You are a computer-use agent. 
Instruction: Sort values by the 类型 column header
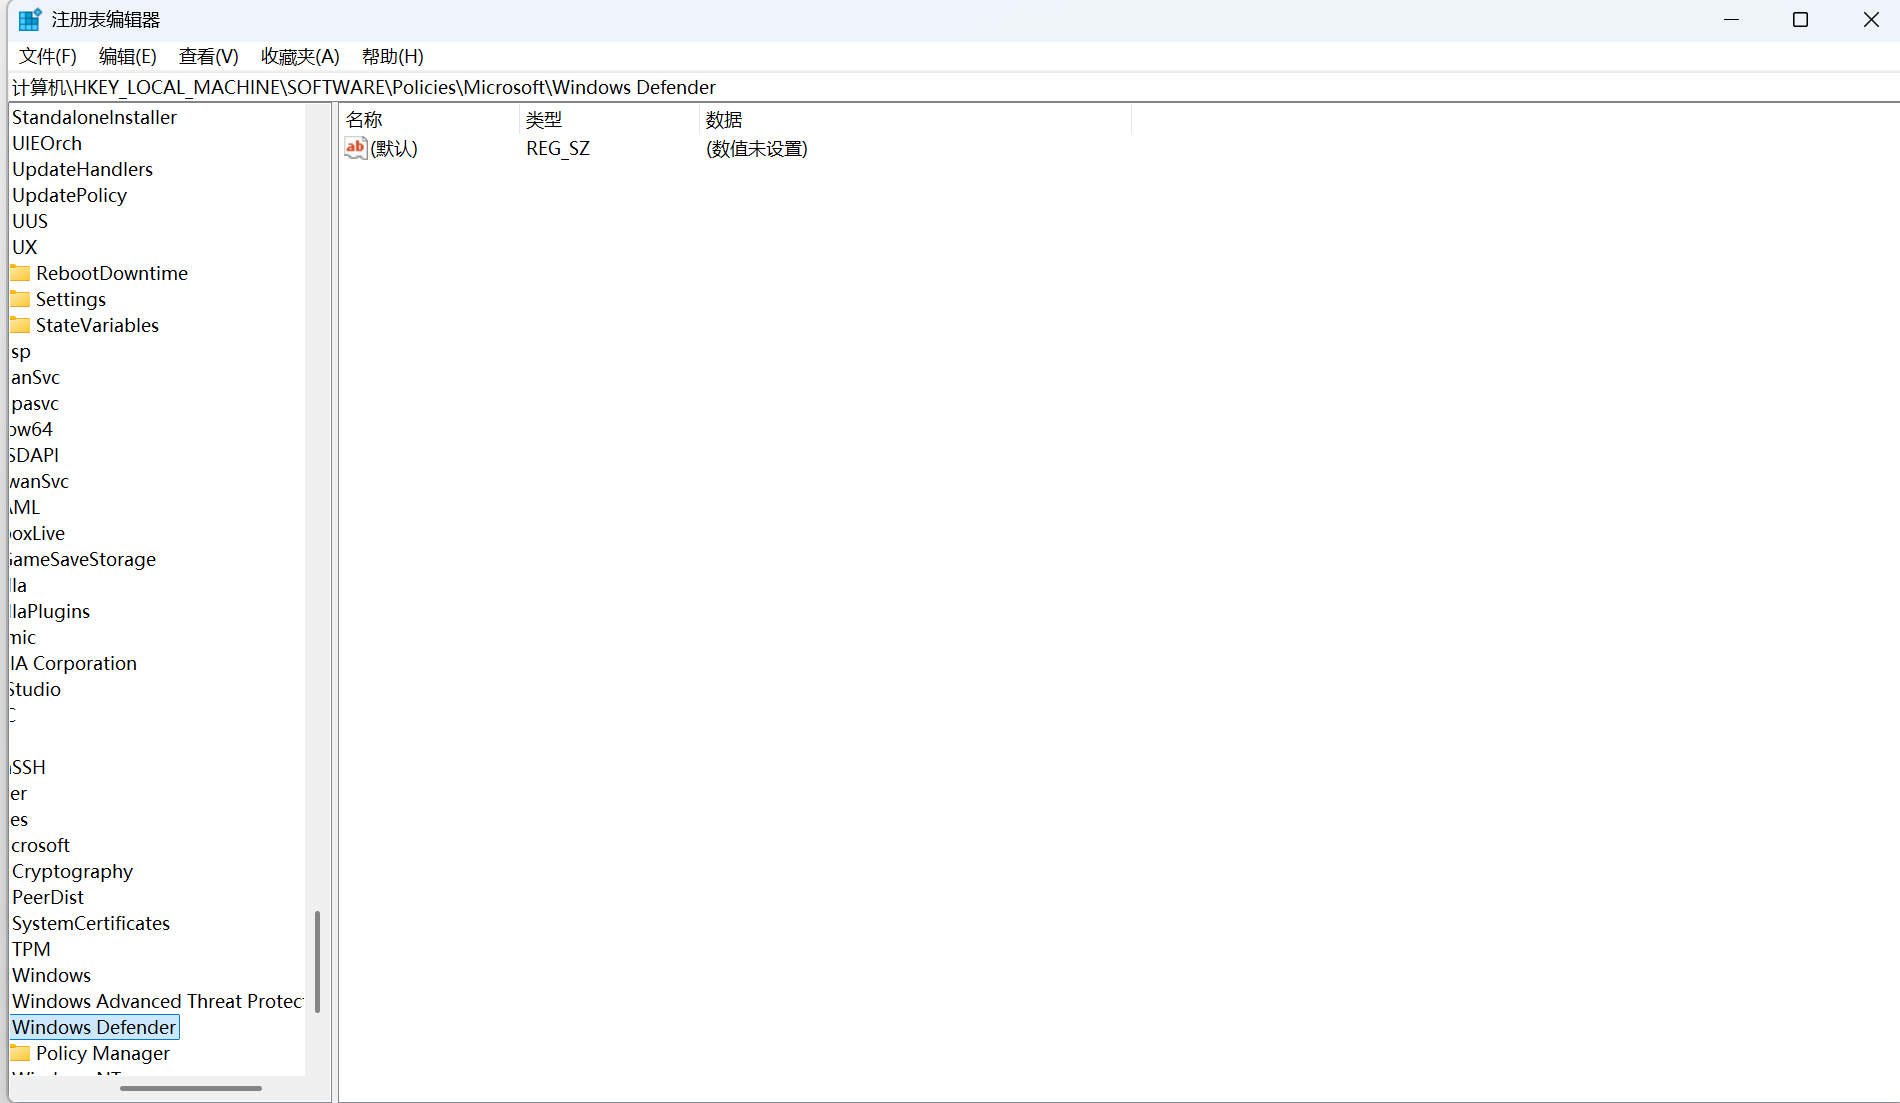610,119
